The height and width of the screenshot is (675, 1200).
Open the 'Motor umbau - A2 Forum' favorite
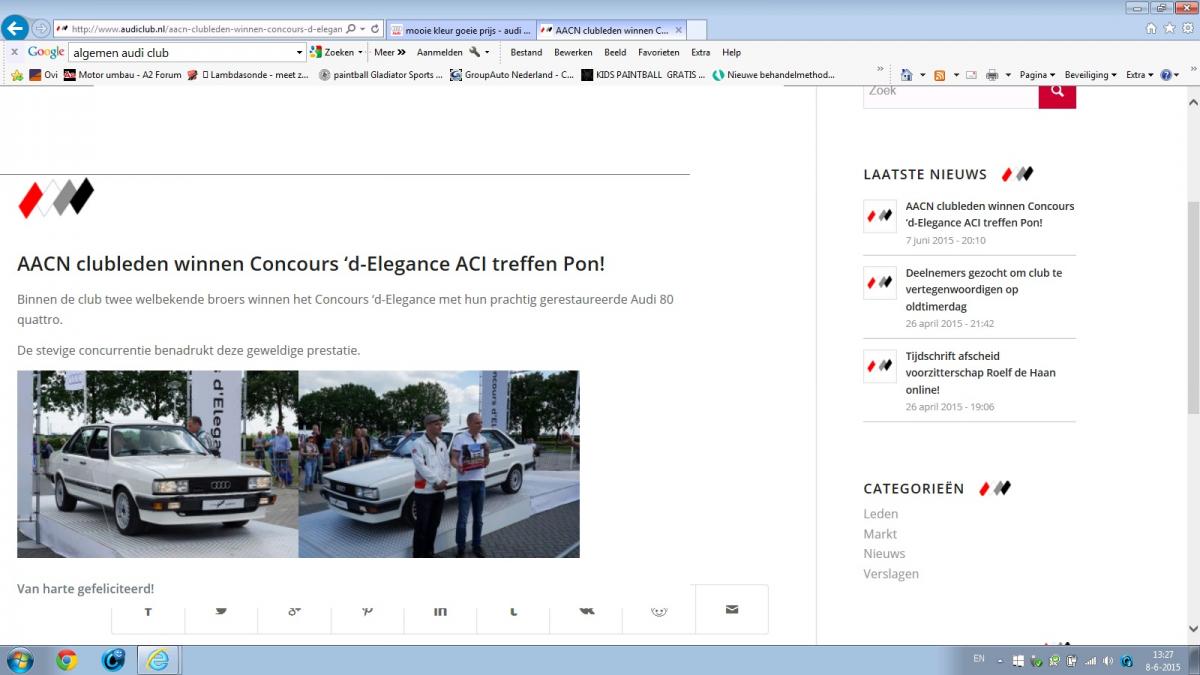(x=123, y=75)
